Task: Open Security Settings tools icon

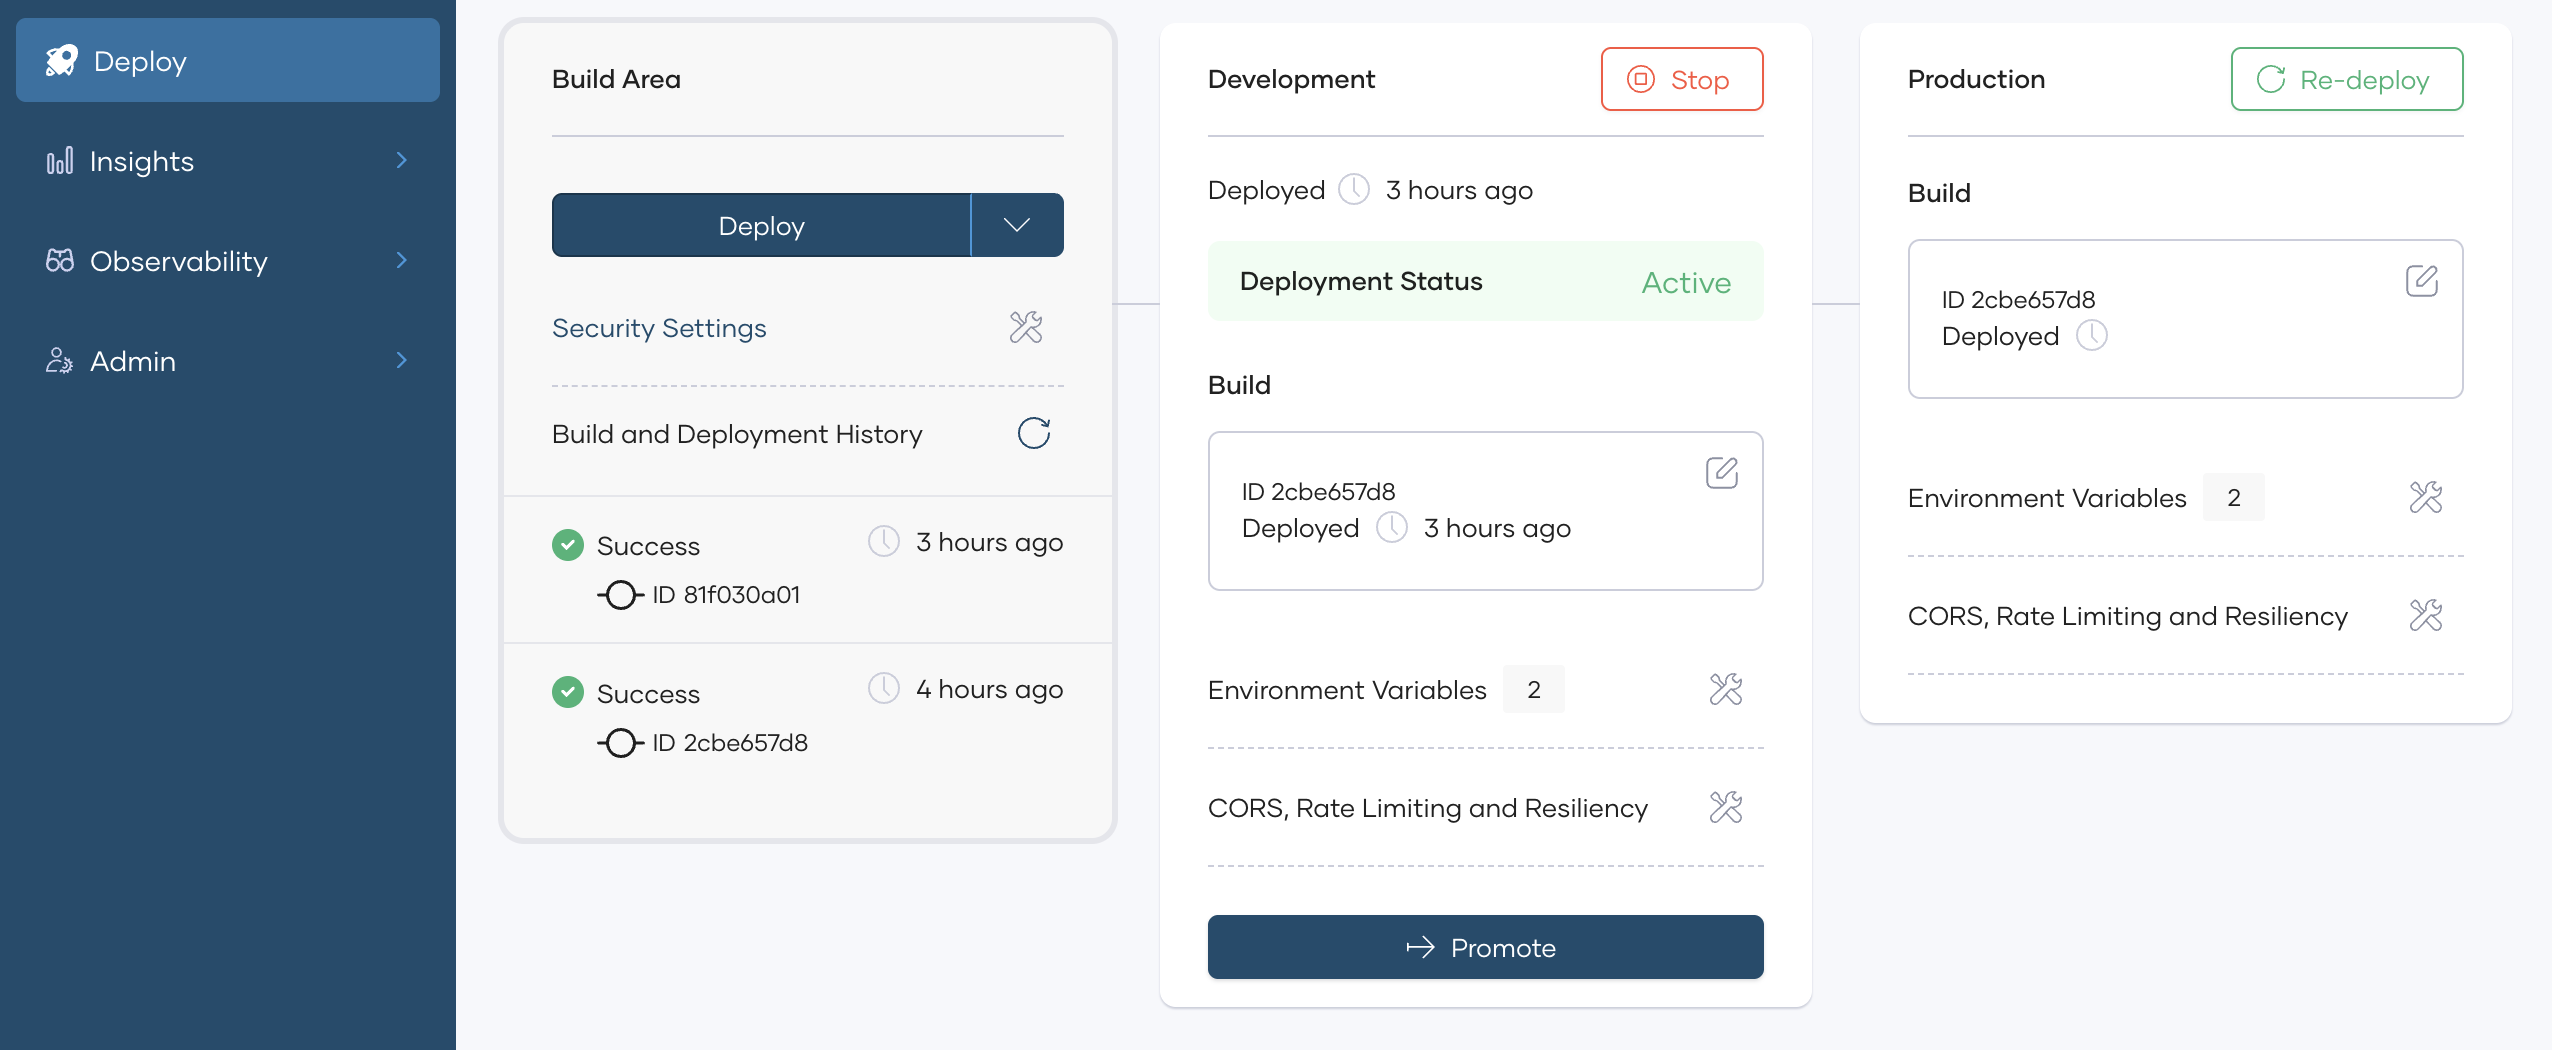Action: click(1026, 327)
